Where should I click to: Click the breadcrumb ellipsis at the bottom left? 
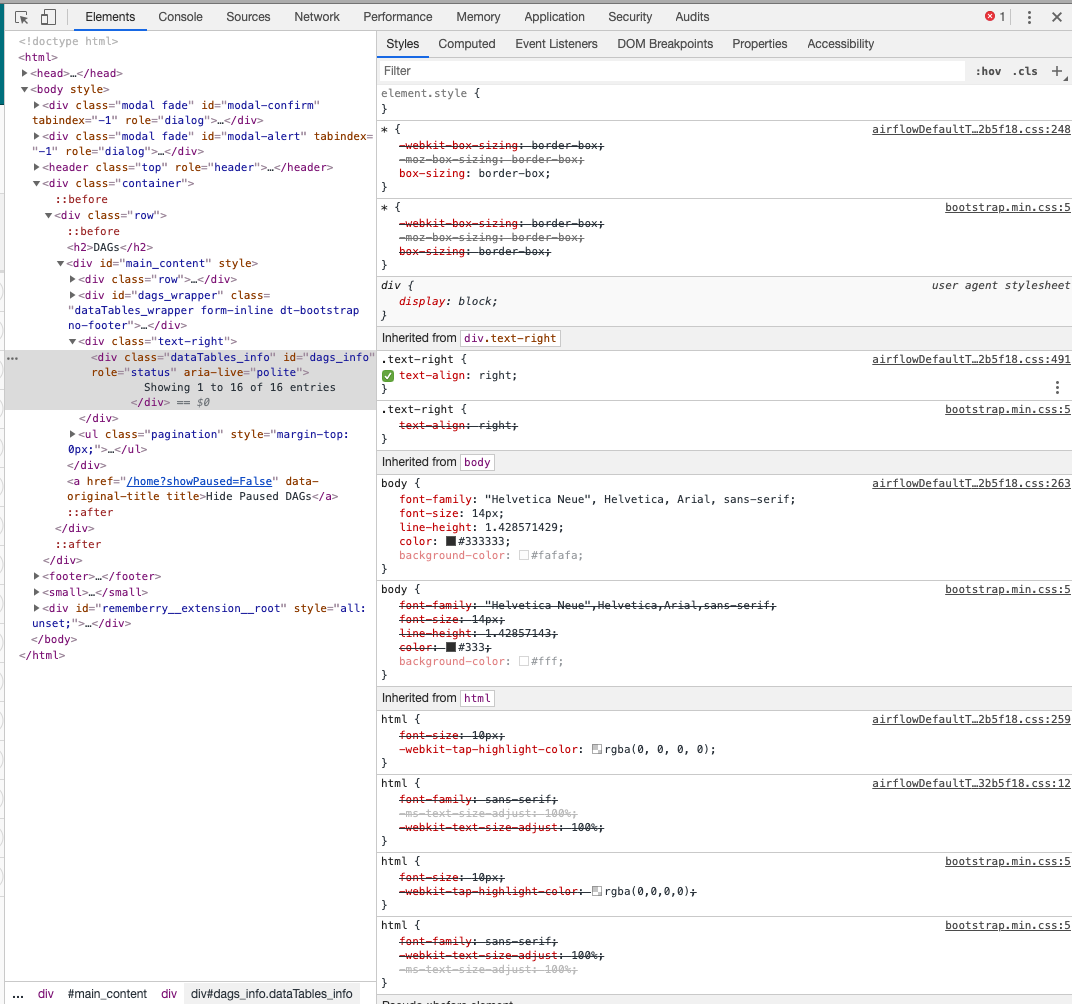(18, 994)
